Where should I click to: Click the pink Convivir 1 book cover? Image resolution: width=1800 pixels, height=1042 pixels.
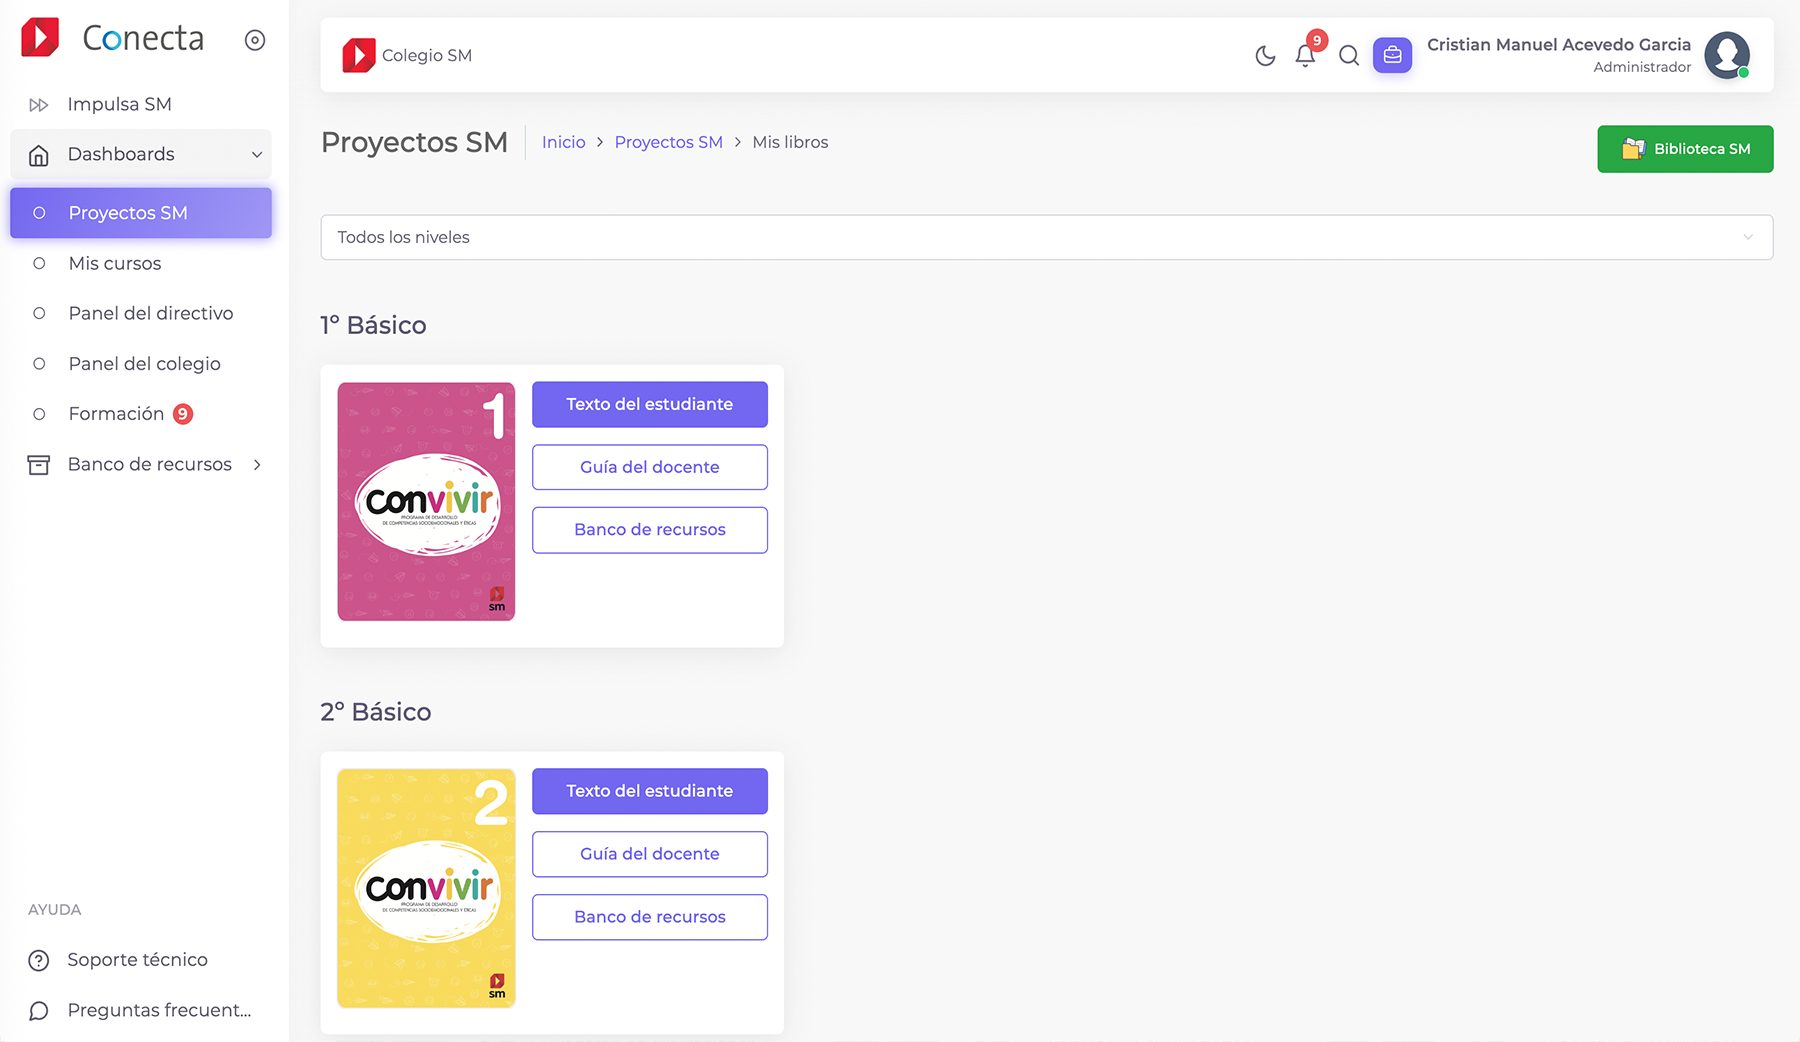tap(426, 501)
